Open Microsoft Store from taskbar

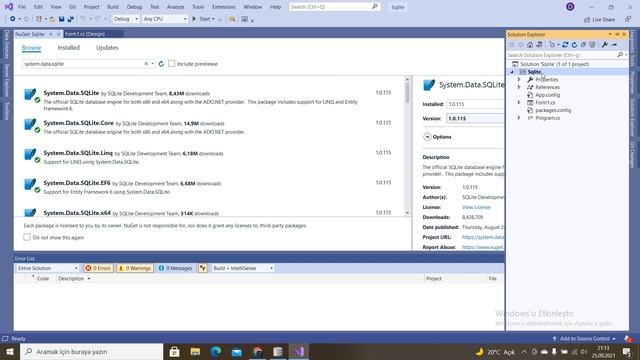point(174,351)
